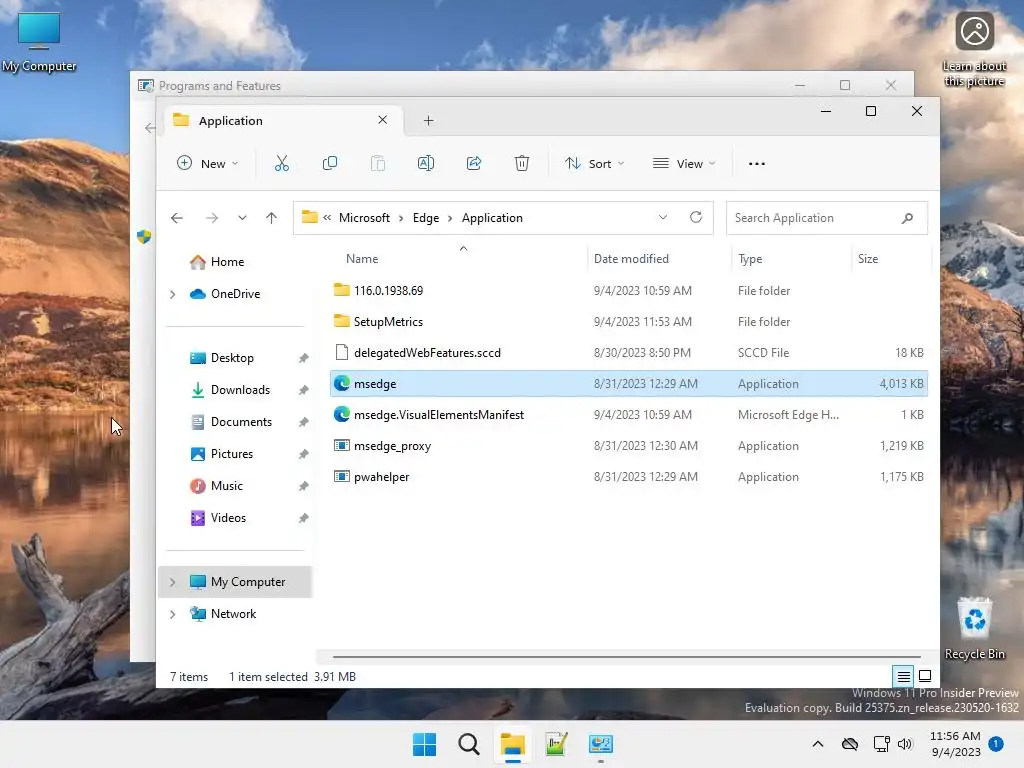Click the Paste clipboard icon
1024x768 pixels.
(x=377, y=163)
